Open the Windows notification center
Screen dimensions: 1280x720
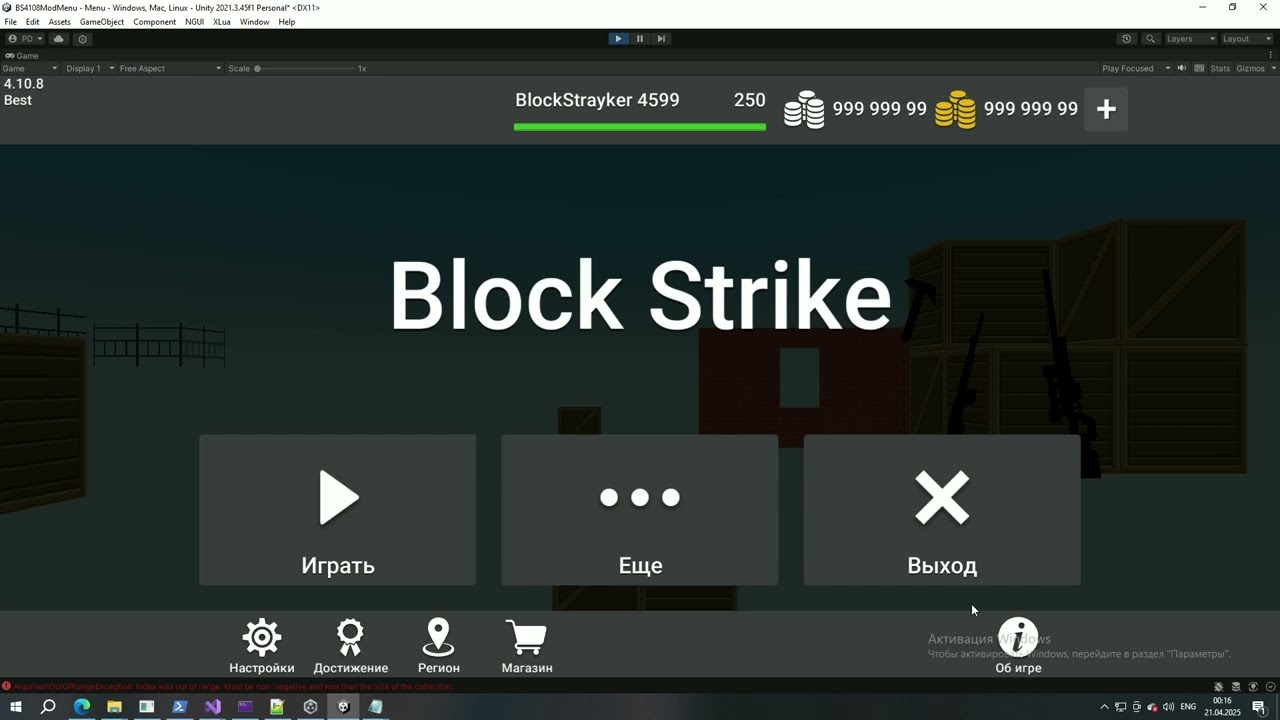pyautogui.click(x=1259, y=707)
